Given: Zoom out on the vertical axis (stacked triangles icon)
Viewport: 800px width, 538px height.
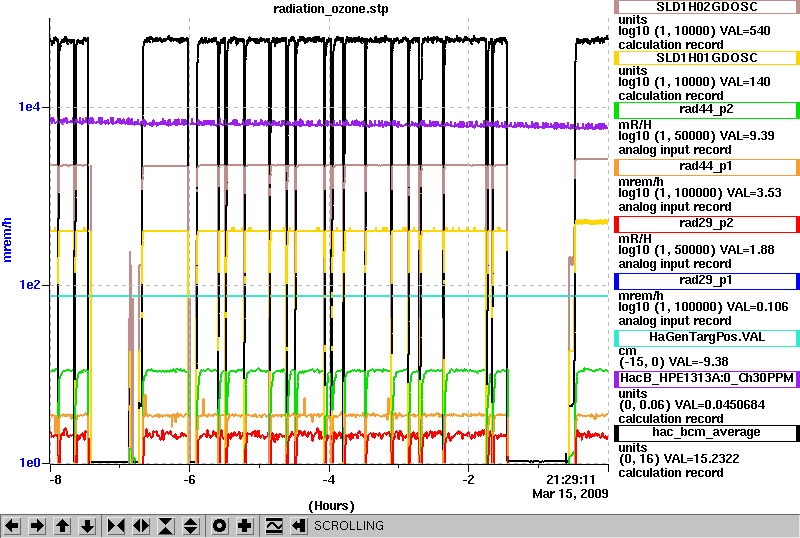Looking at the screenshot, I should [191, 526].
